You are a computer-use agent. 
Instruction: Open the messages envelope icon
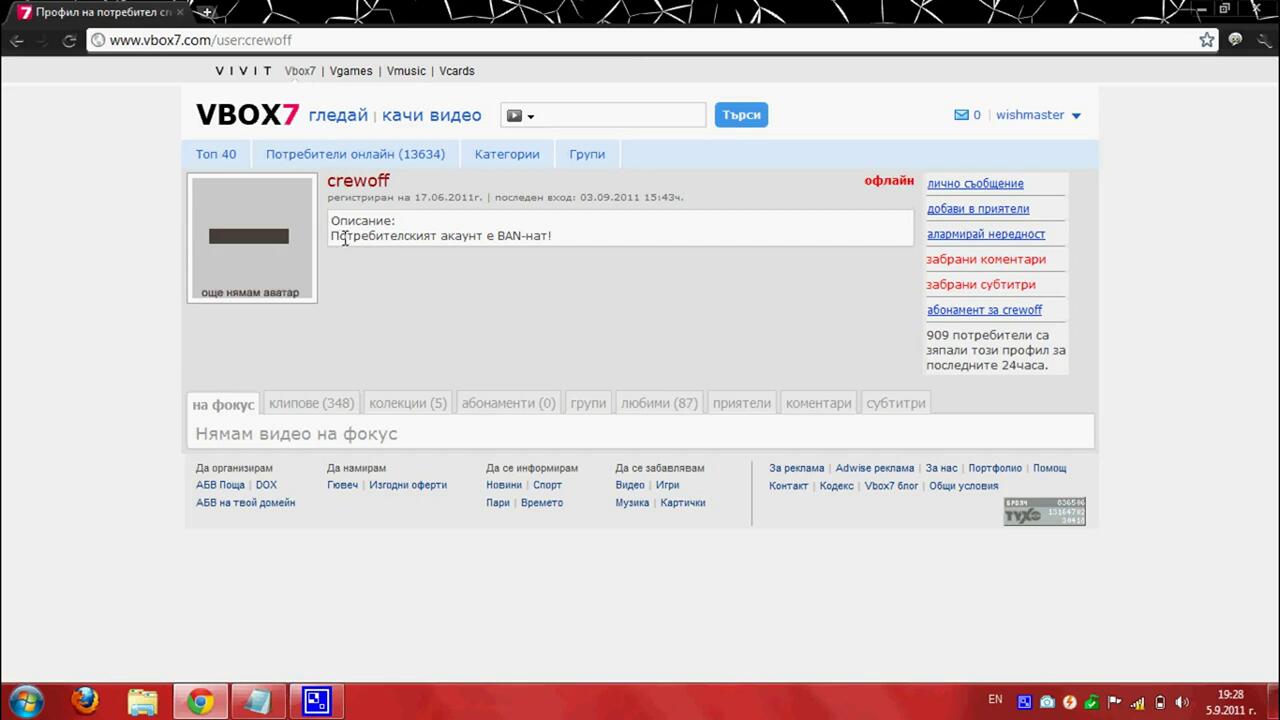tap(961, 115)
